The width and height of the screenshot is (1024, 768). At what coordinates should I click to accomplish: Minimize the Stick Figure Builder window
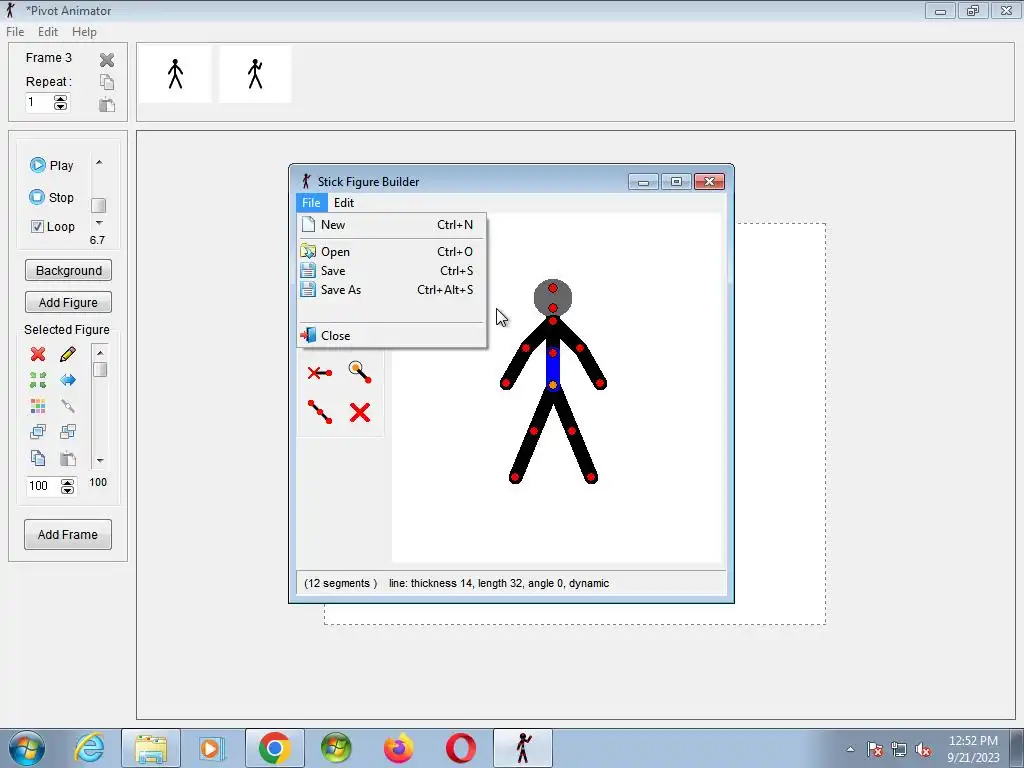[643, 182]
